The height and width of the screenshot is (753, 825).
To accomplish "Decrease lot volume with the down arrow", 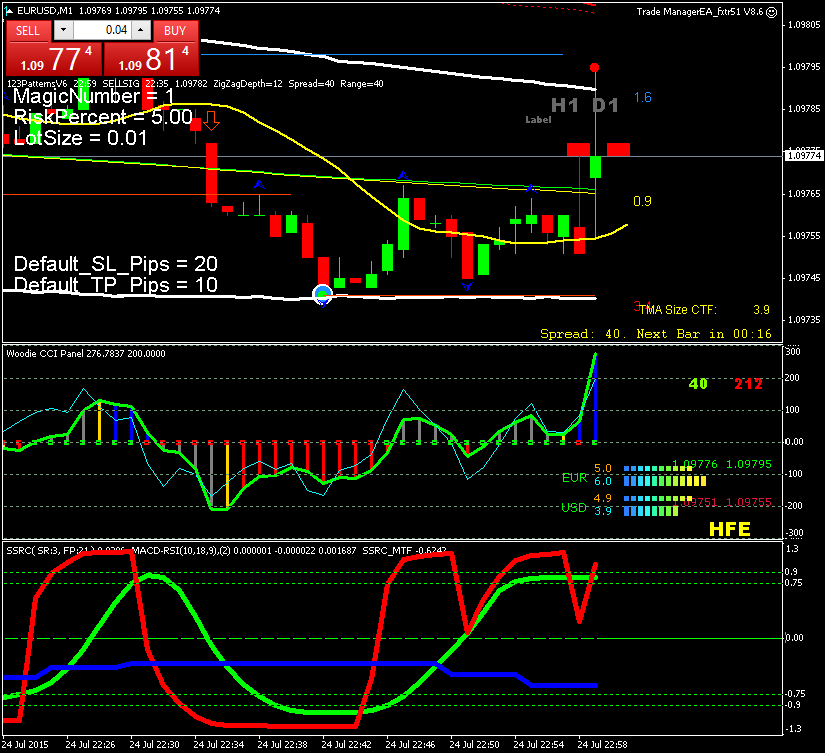I will pyautogui.click(x=64, y=31).
